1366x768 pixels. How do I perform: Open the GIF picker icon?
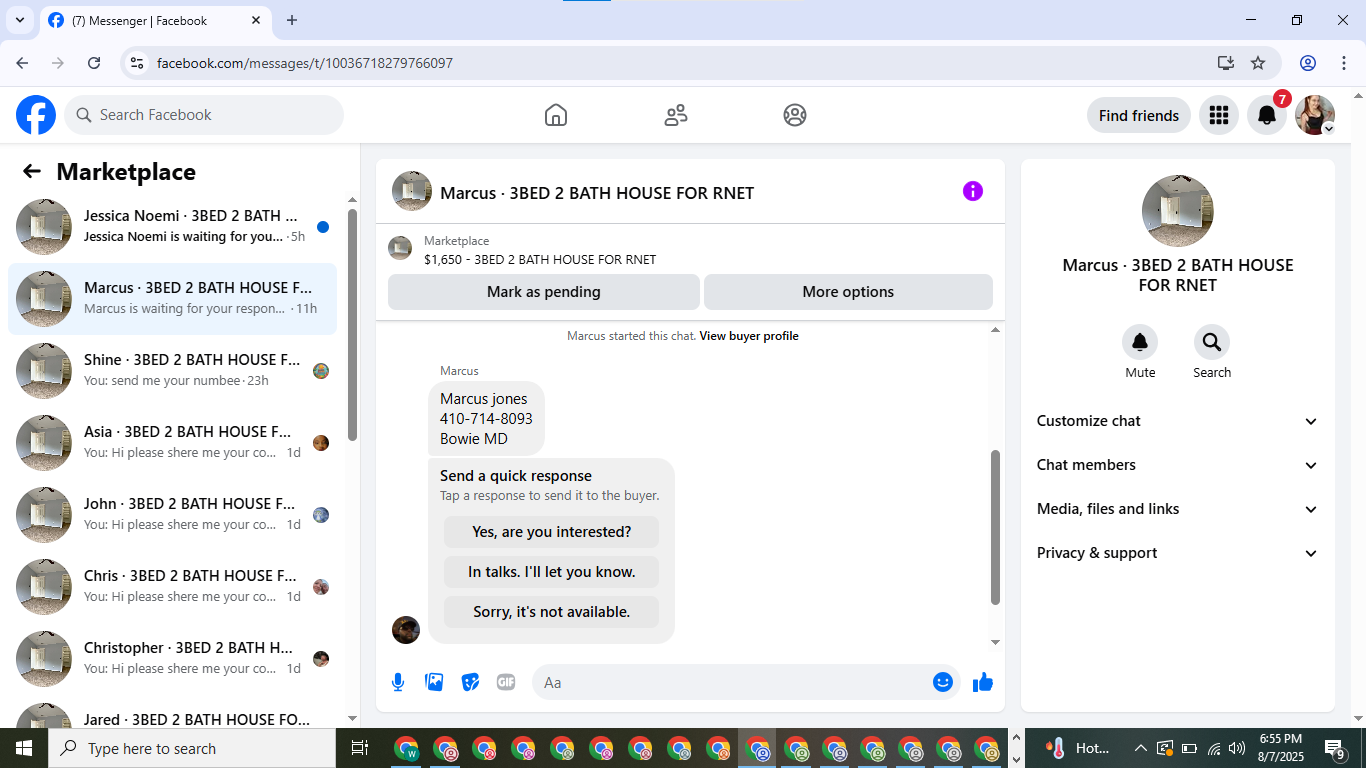pos(506,682)
